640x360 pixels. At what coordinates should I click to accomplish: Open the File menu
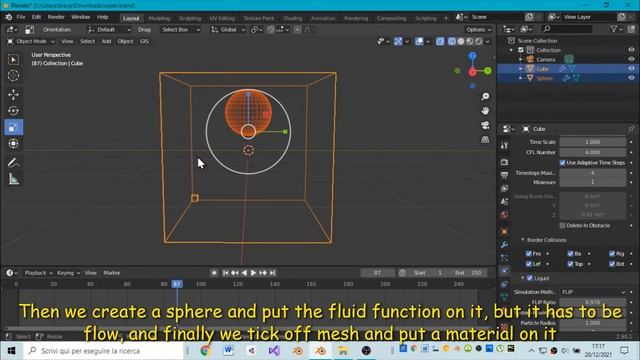click(x=21, y=17)
